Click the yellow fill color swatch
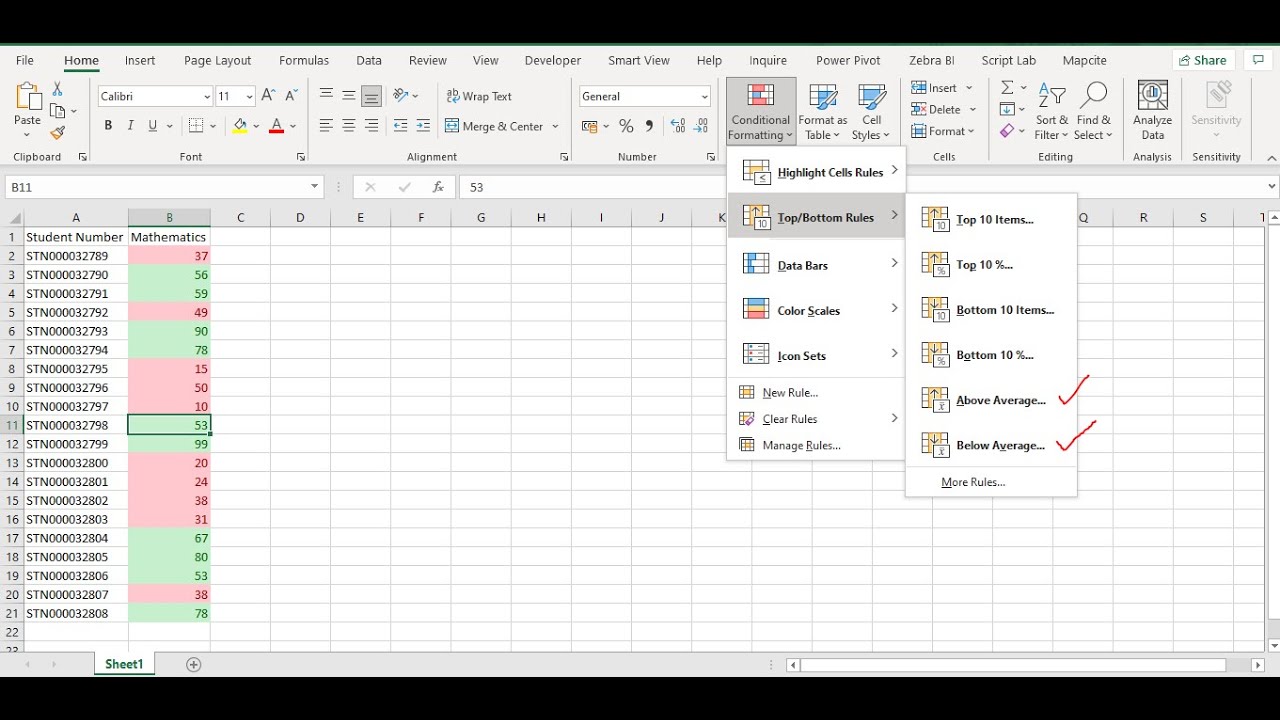This screenshot has width=1280, height=720. (x=239, y=126)
